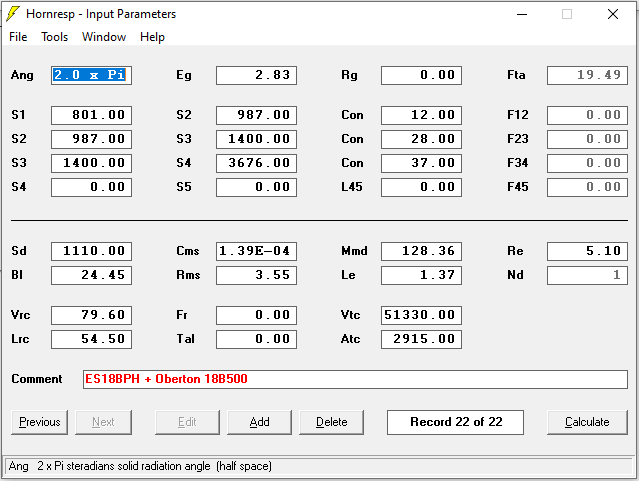Click the Record 22 of 22 indicator
The width and height of the screenshot is (639, 481).
coord(455,422)
